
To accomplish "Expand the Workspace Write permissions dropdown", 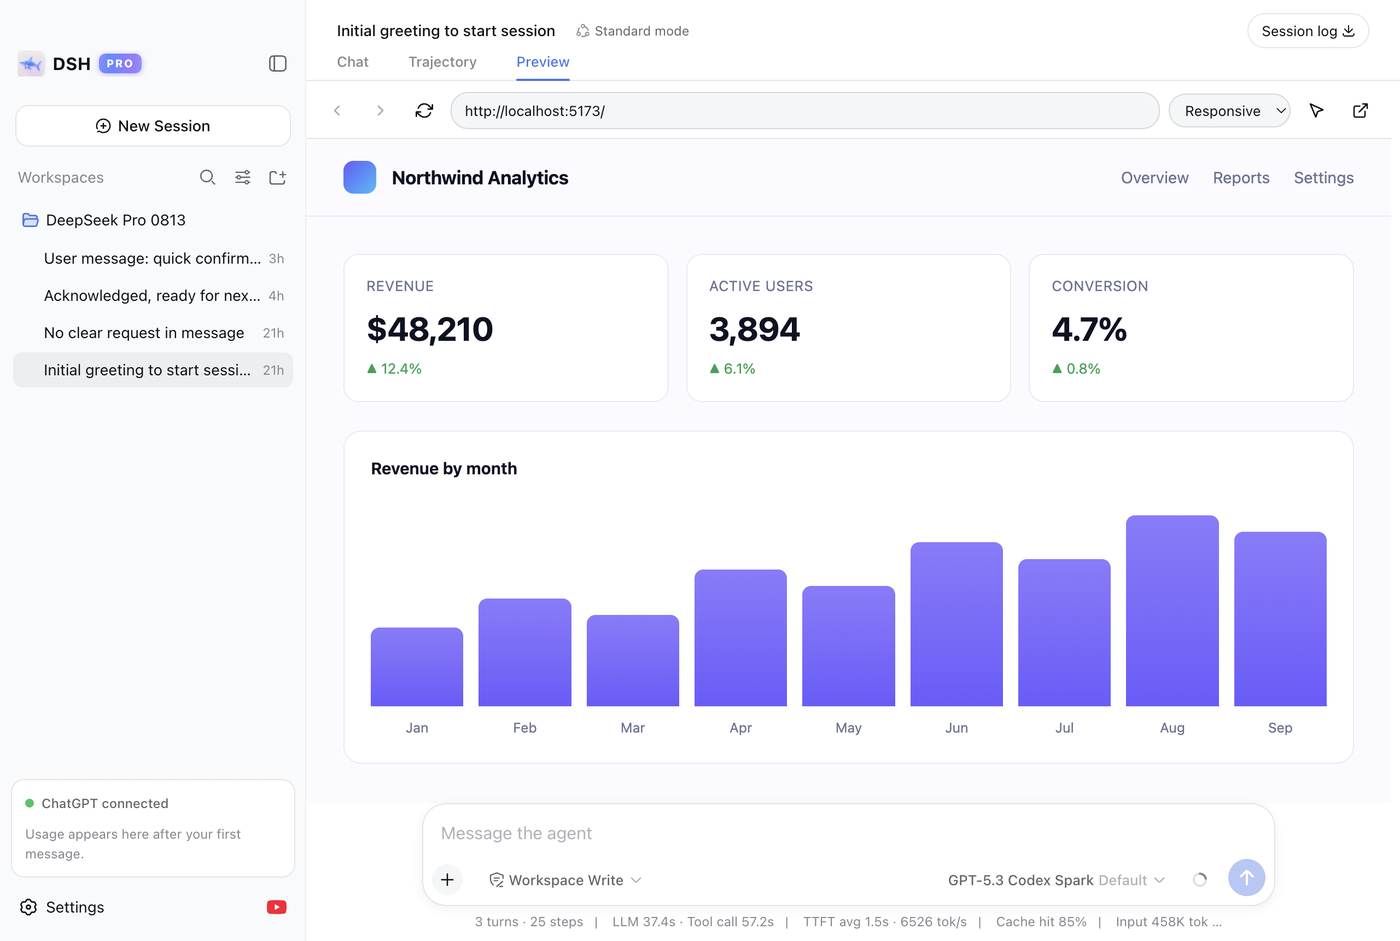I will (x=565, y=880).
